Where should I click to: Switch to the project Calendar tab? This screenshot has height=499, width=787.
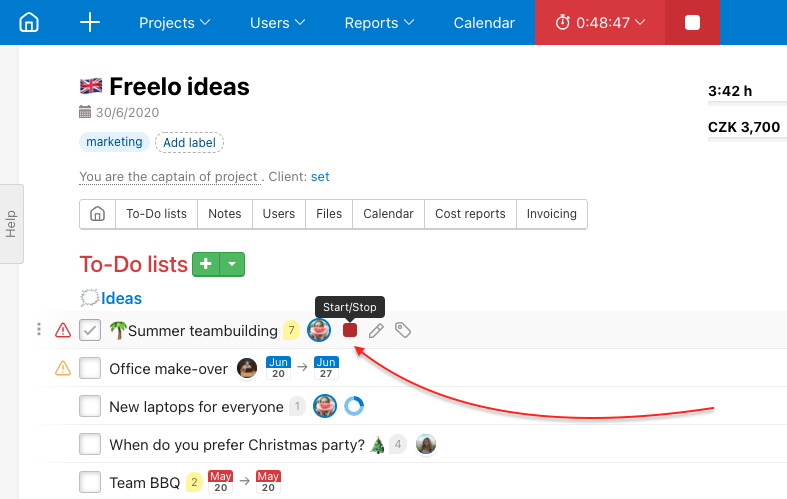click(x=388, y=214)
